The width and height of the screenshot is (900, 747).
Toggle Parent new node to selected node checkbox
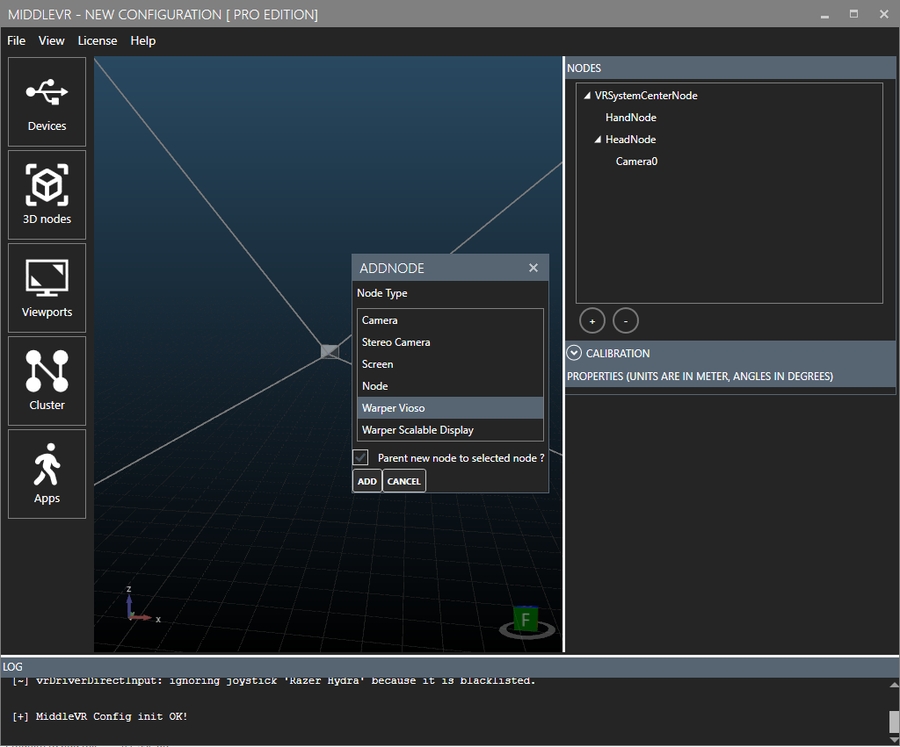[361, 457]
